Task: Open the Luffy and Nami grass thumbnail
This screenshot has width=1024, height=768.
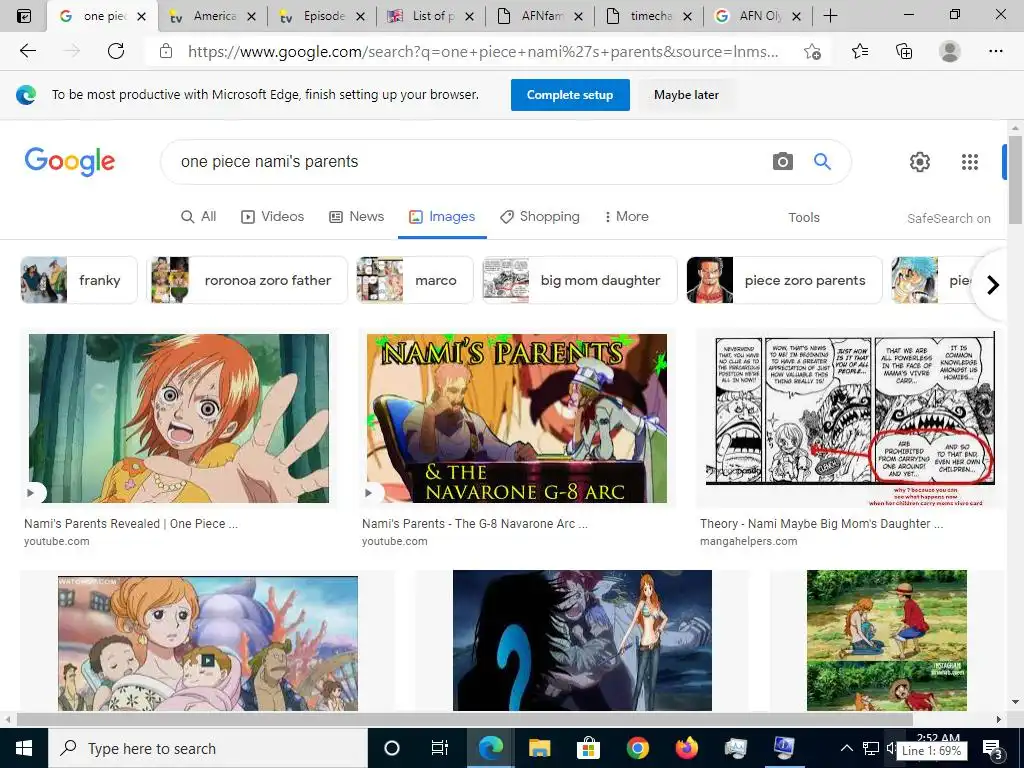Action: click(x=887, y=641)
